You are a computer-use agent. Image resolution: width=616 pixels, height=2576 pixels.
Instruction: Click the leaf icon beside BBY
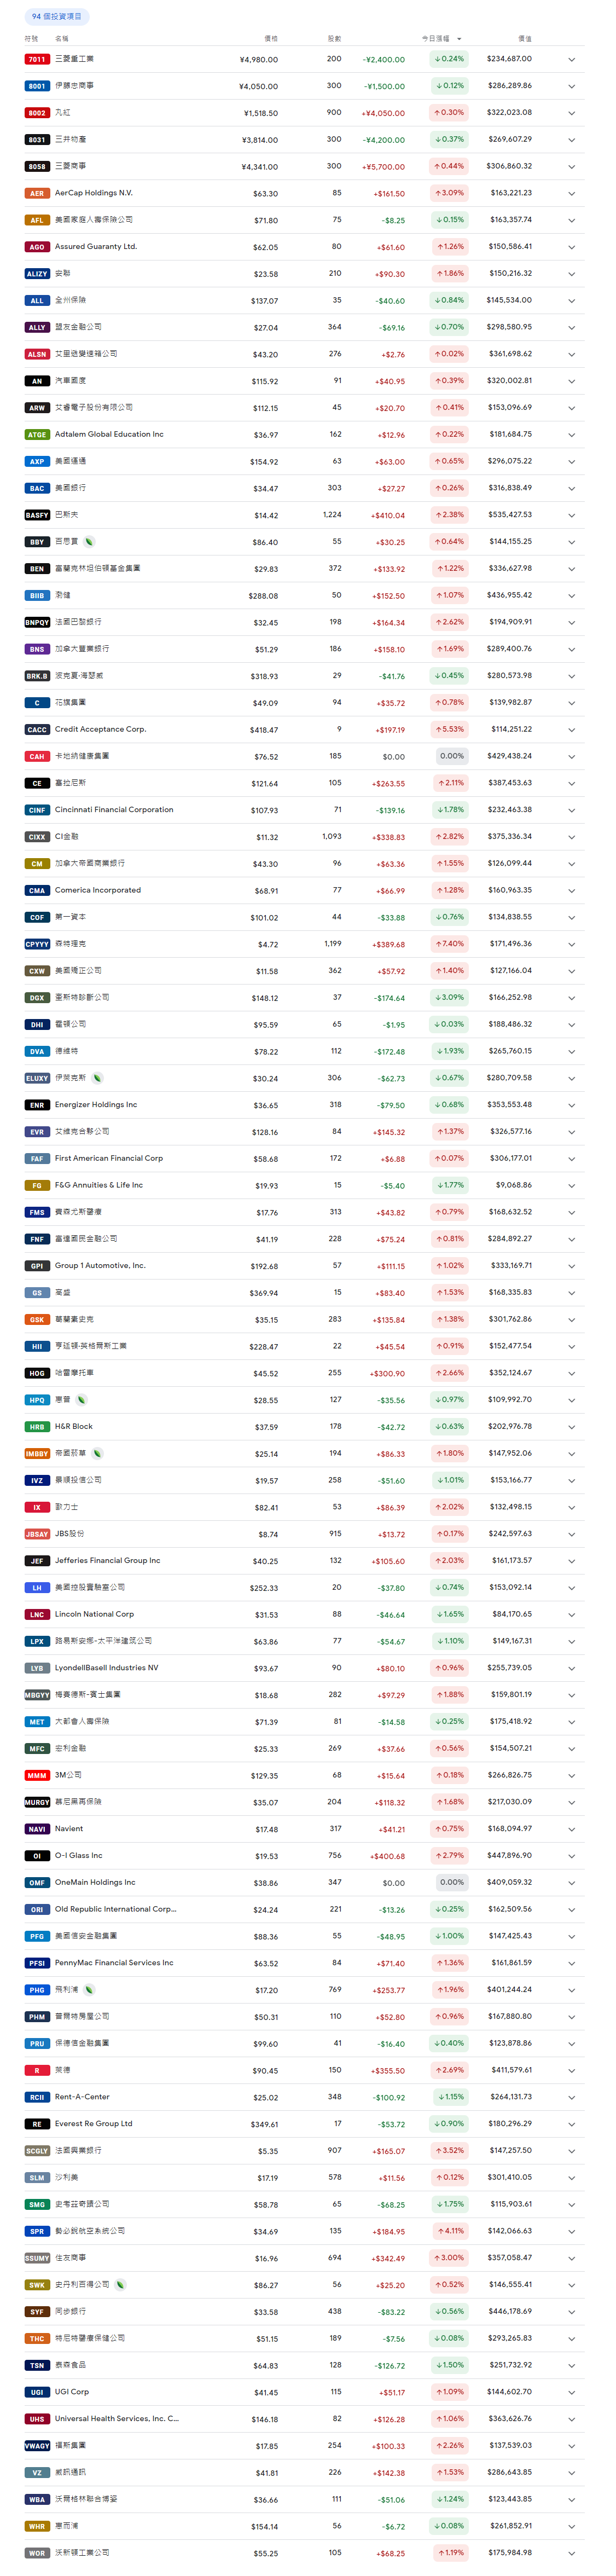coord(90,542)
